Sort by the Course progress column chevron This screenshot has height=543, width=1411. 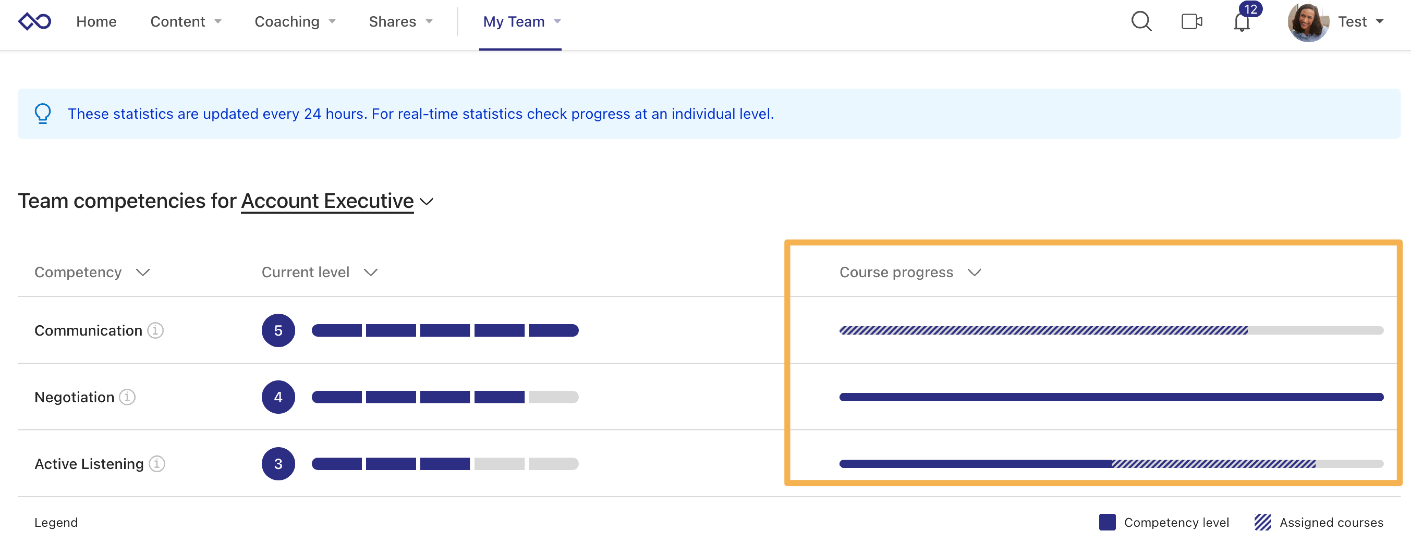tap(975, 272)
